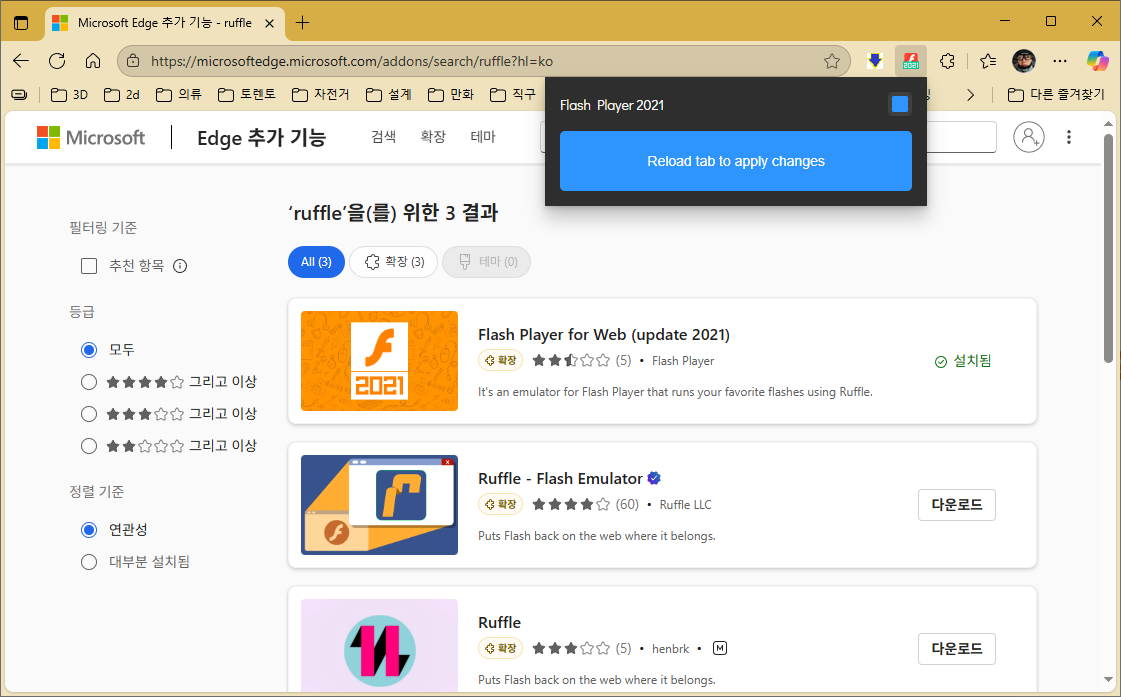The height and width of the screenshot is (697, 1121).
Task: Open the 설계 bookmarks folder
Action: 388,94
